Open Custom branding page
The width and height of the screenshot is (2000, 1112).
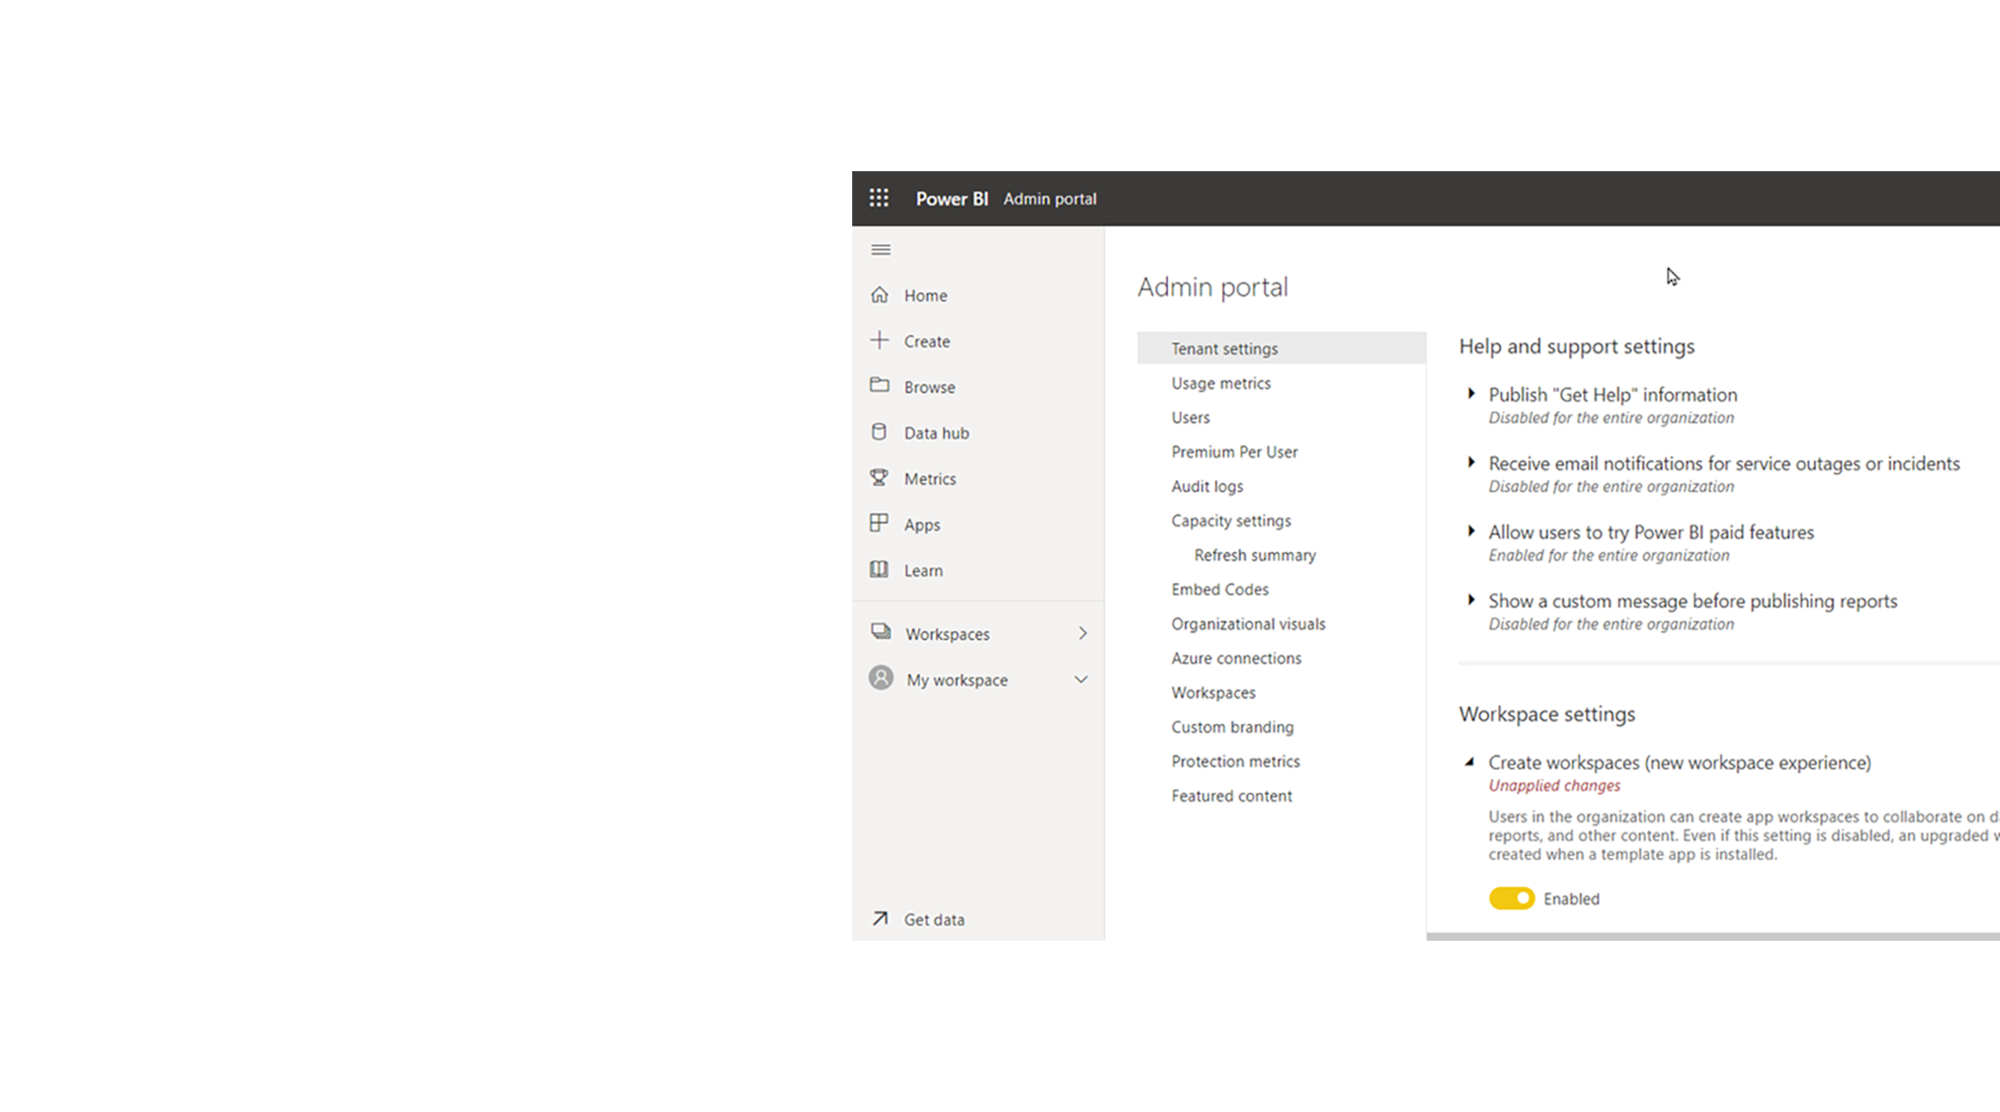pos(1232,727)
